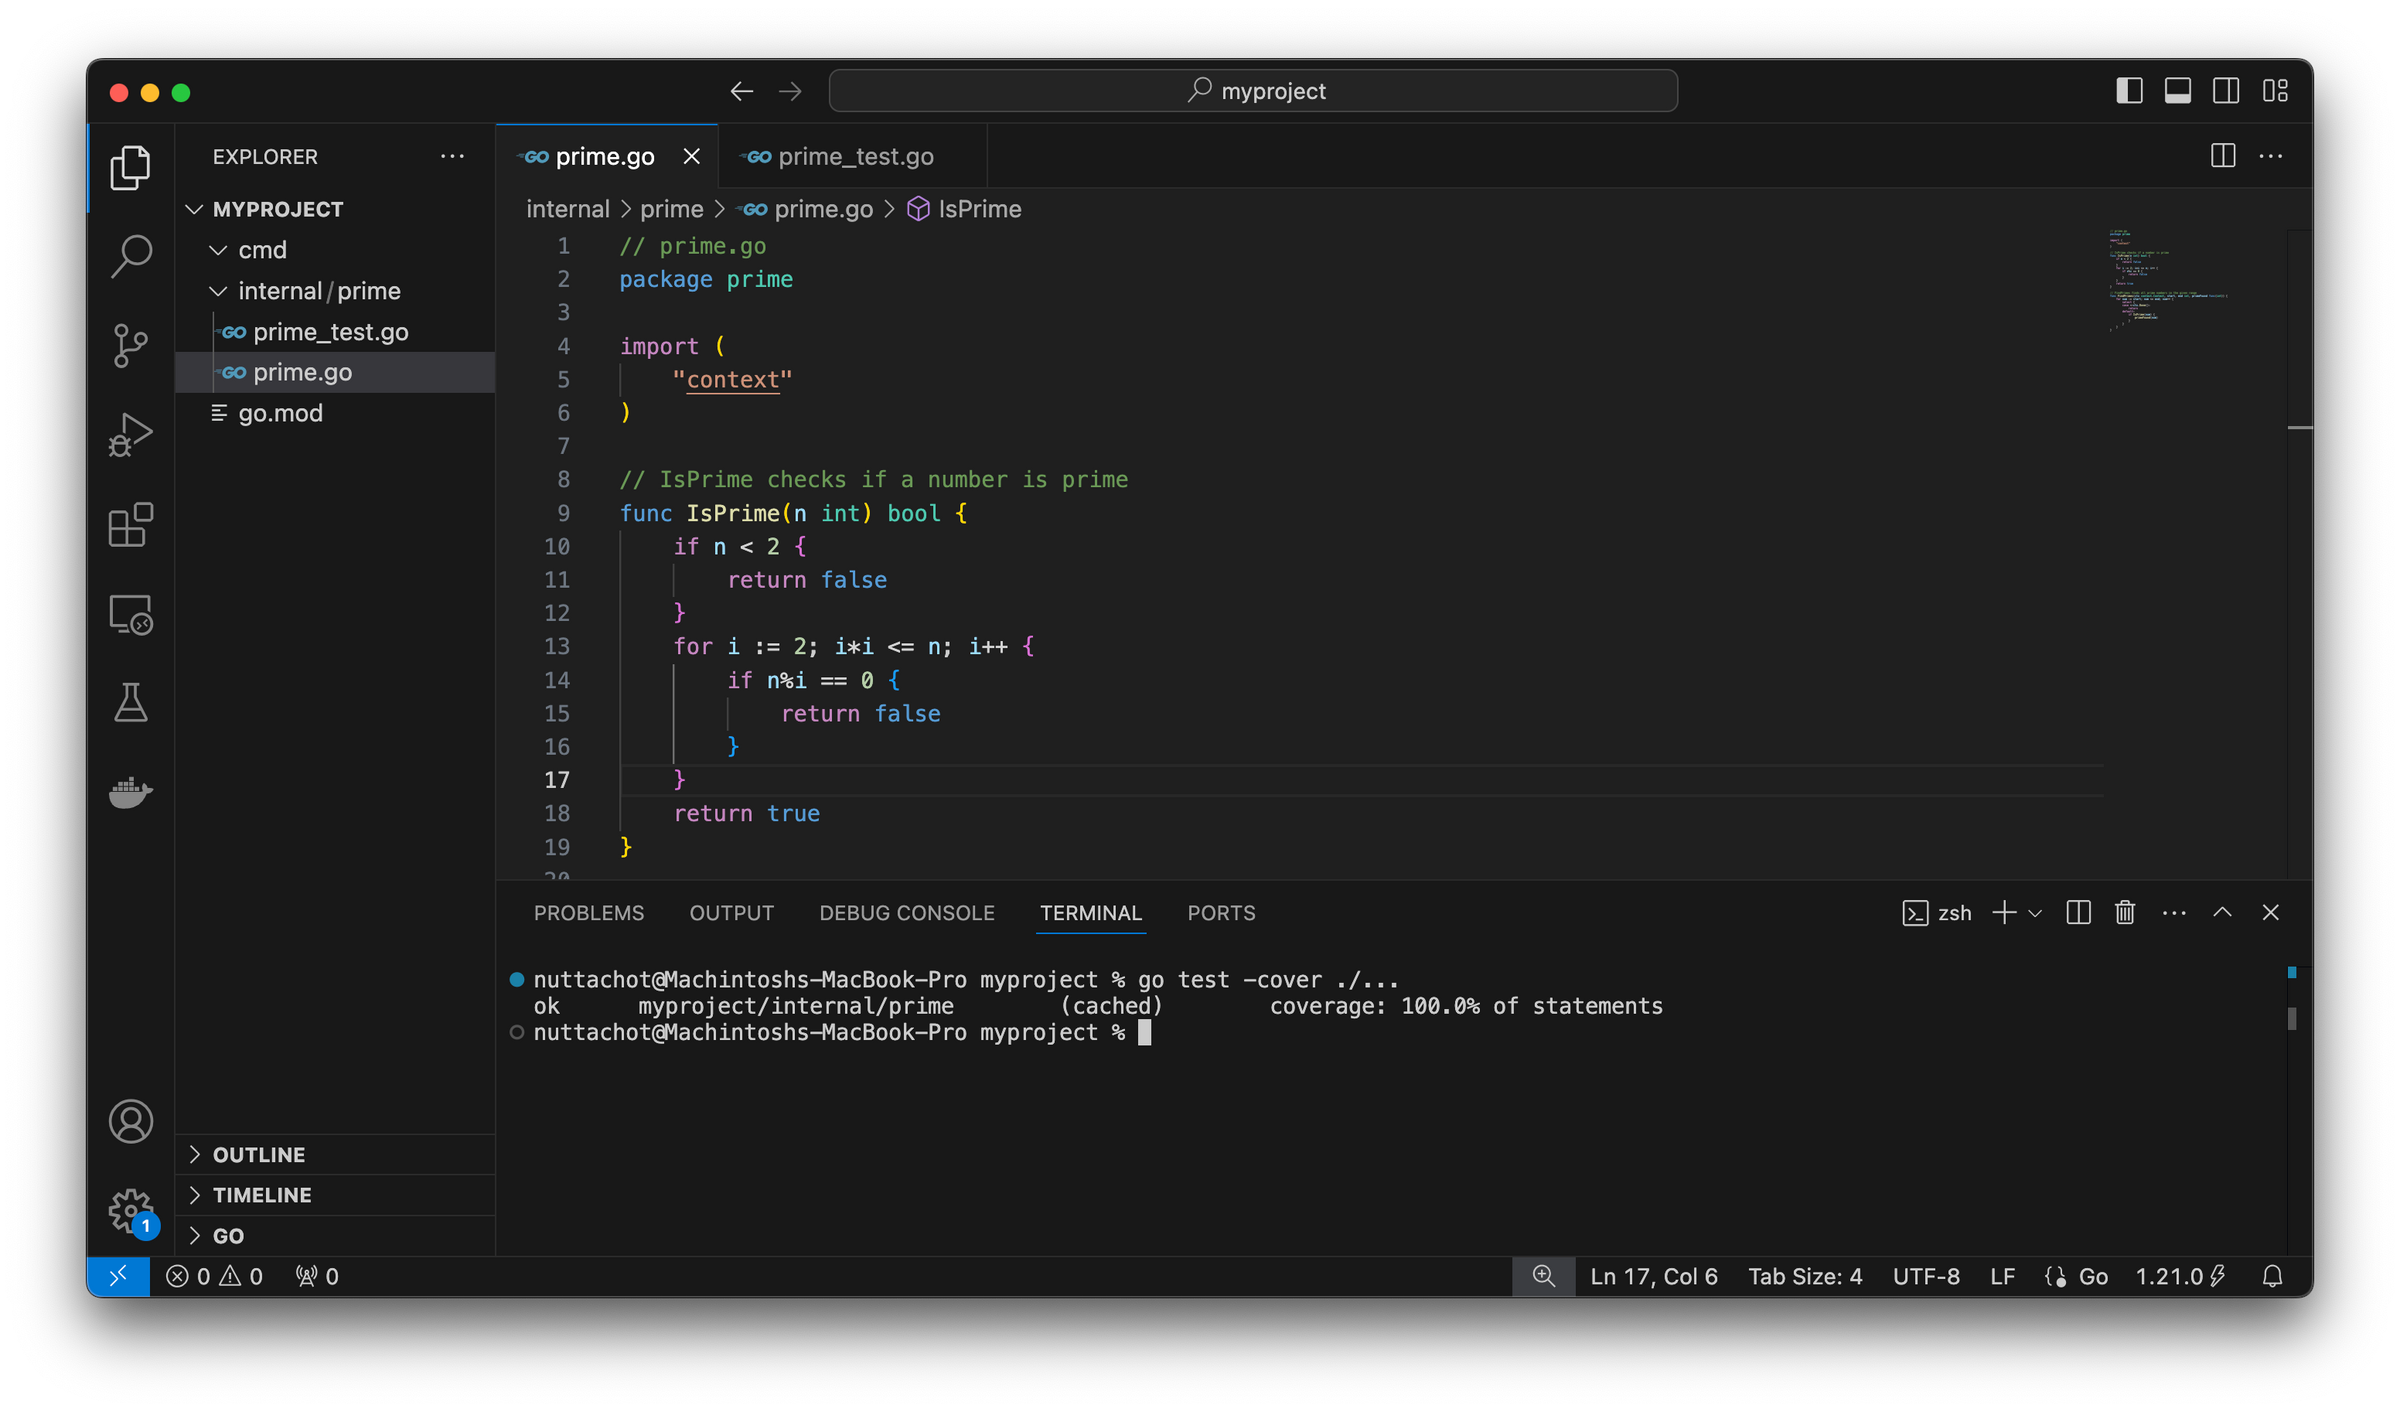Open the Search view
Screen dimensions: 2400x1412
(131, 256)
